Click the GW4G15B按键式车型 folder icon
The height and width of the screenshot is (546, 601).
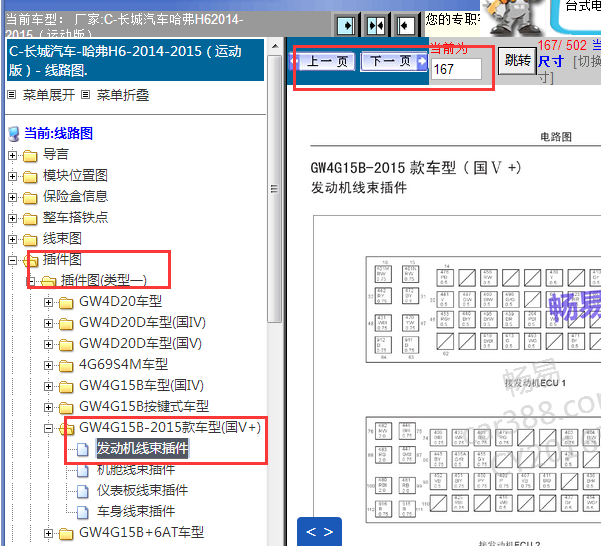pyautogui.click(x=66, y=408)
